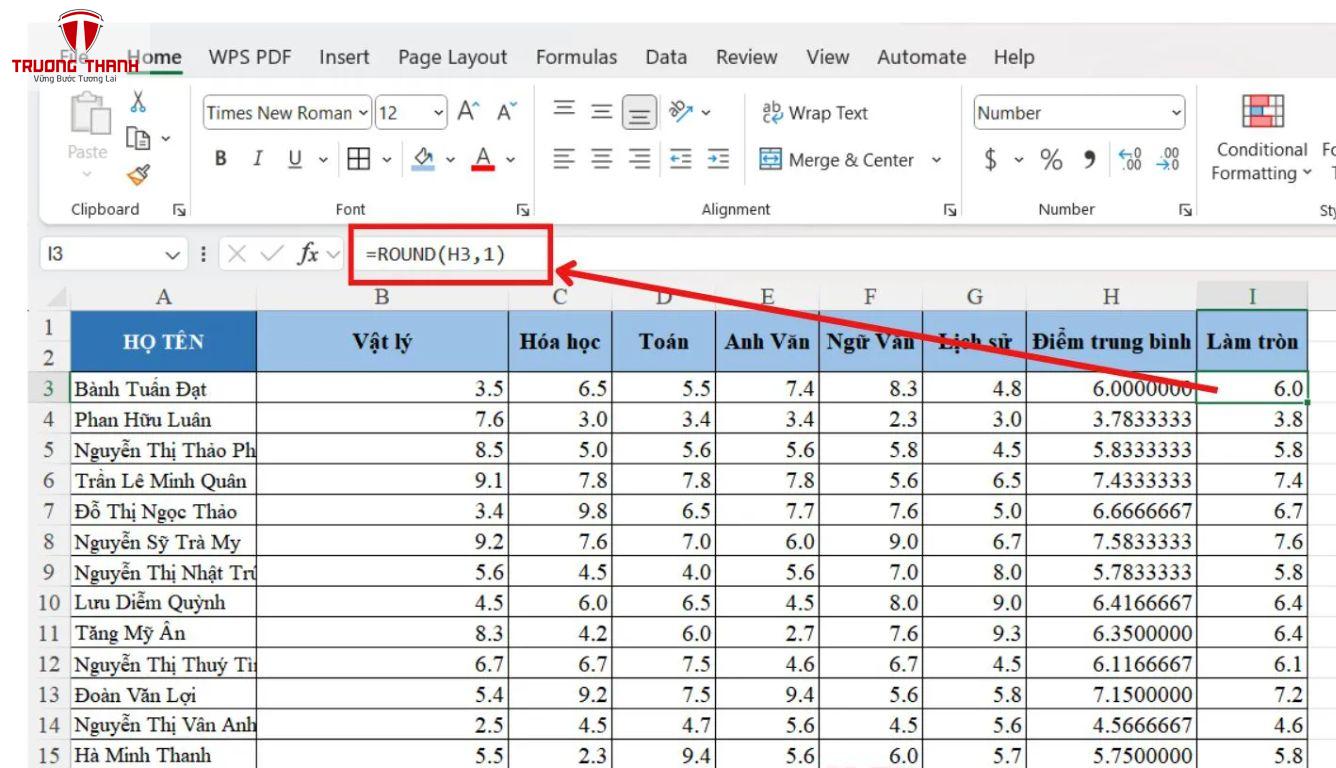Select row 9 header
1336x768 pixels.
click(x=49, y=572)
